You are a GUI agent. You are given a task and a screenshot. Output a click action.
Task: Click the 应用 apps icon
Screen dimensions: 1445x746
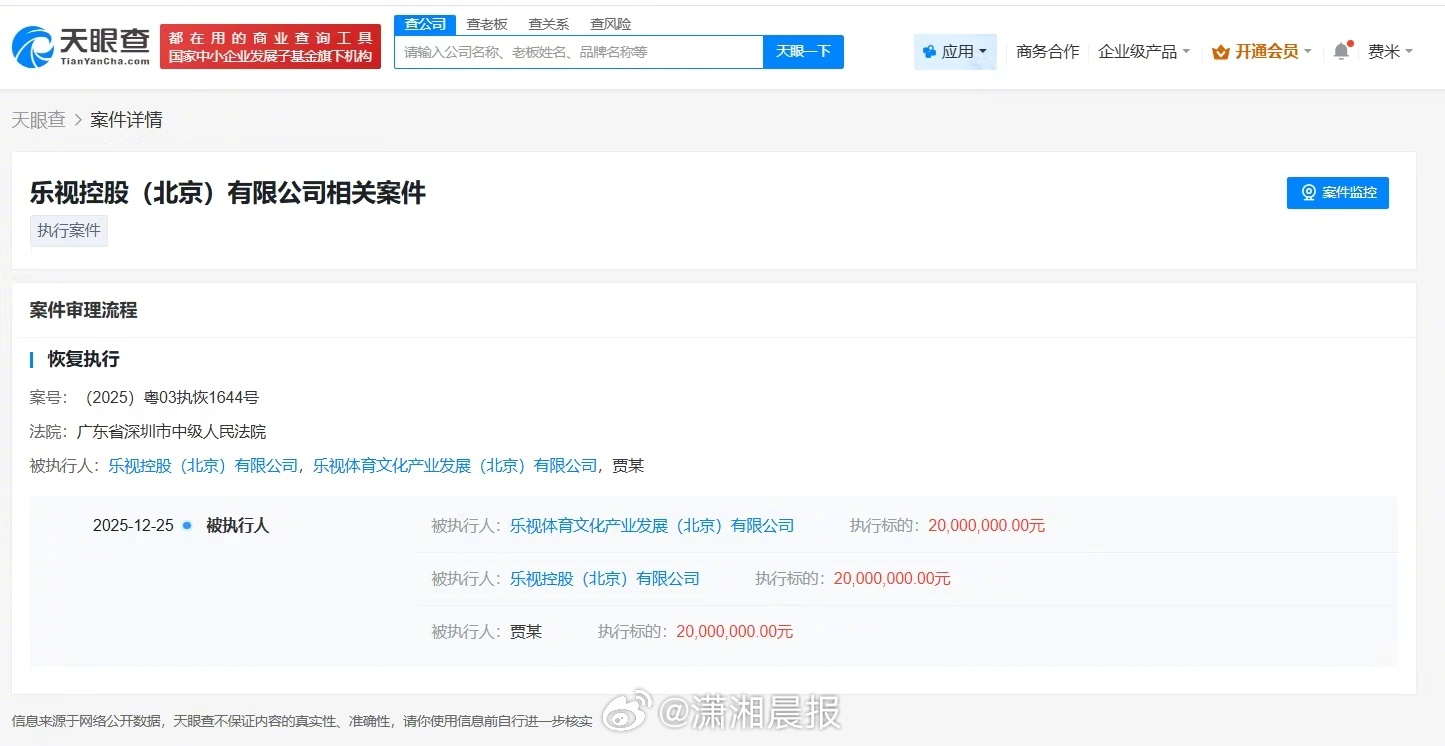[929, 52]
